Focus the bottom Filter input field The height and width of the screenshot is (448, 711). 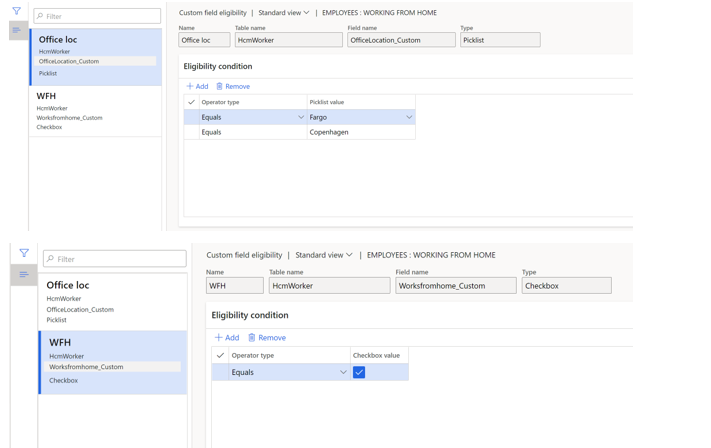click(115, 258)
